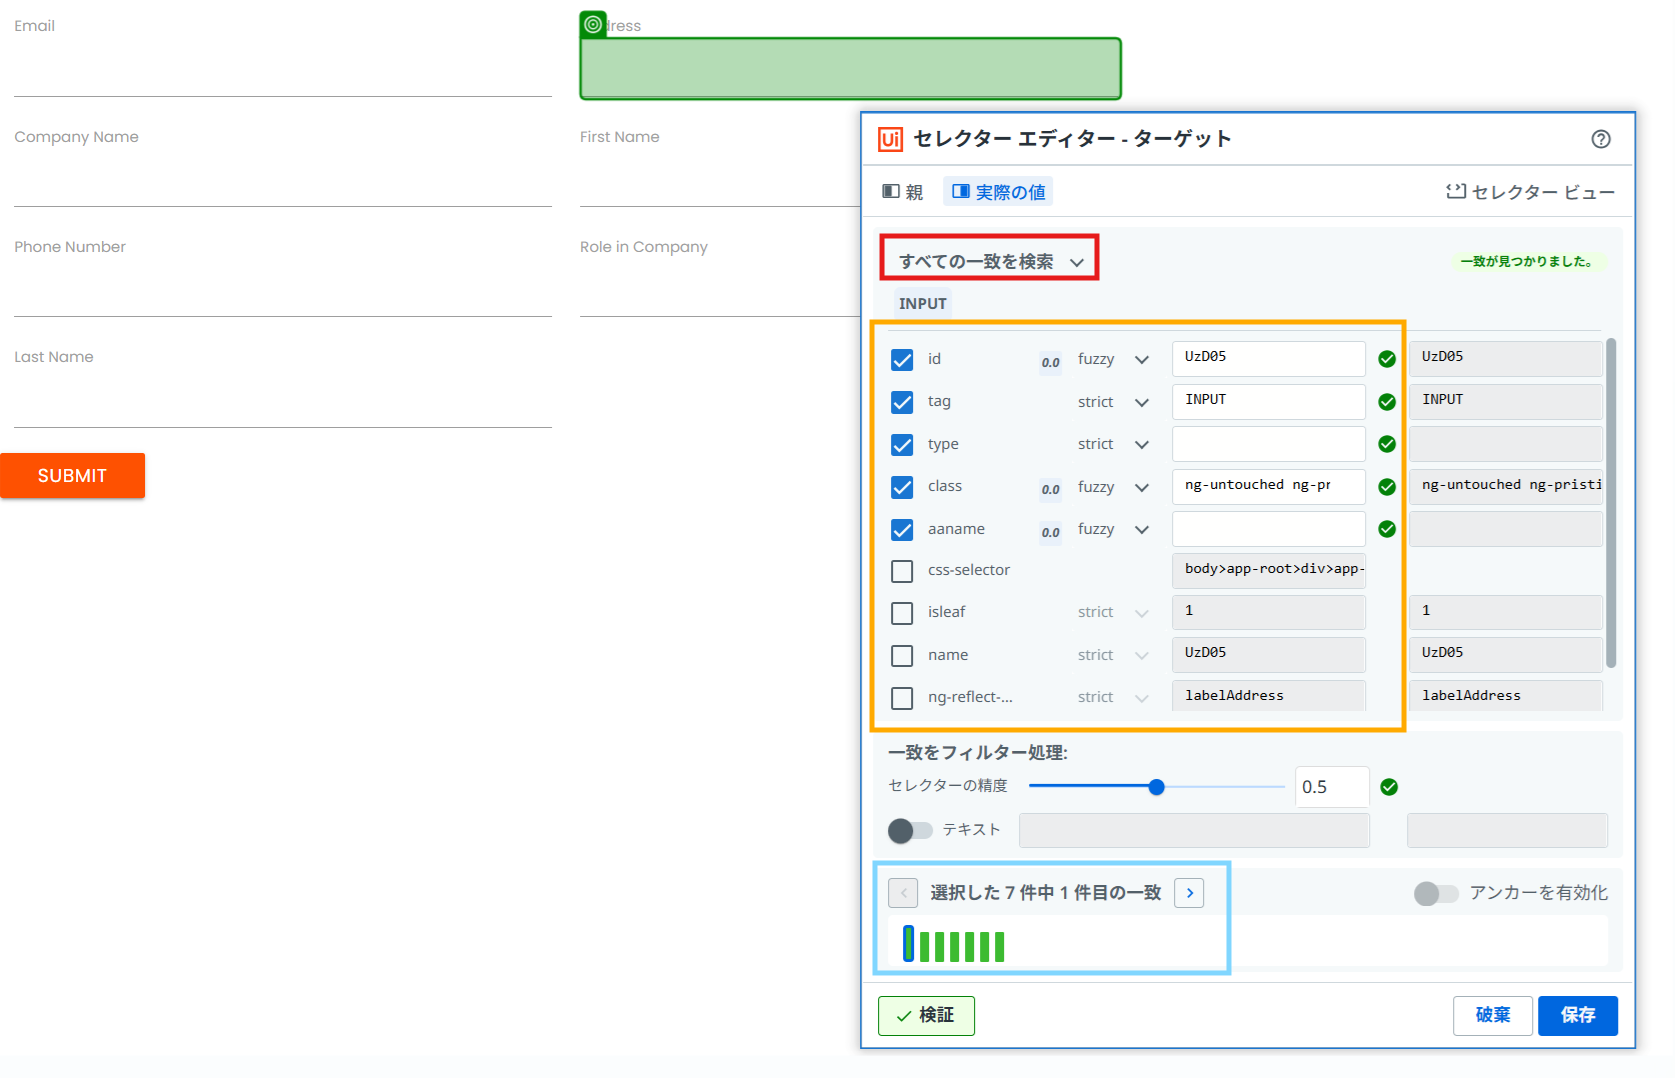This screenshot has width=1675, height=1078.
Task: Uncheck the type attribute checkbox
Action: pos(902,445)
